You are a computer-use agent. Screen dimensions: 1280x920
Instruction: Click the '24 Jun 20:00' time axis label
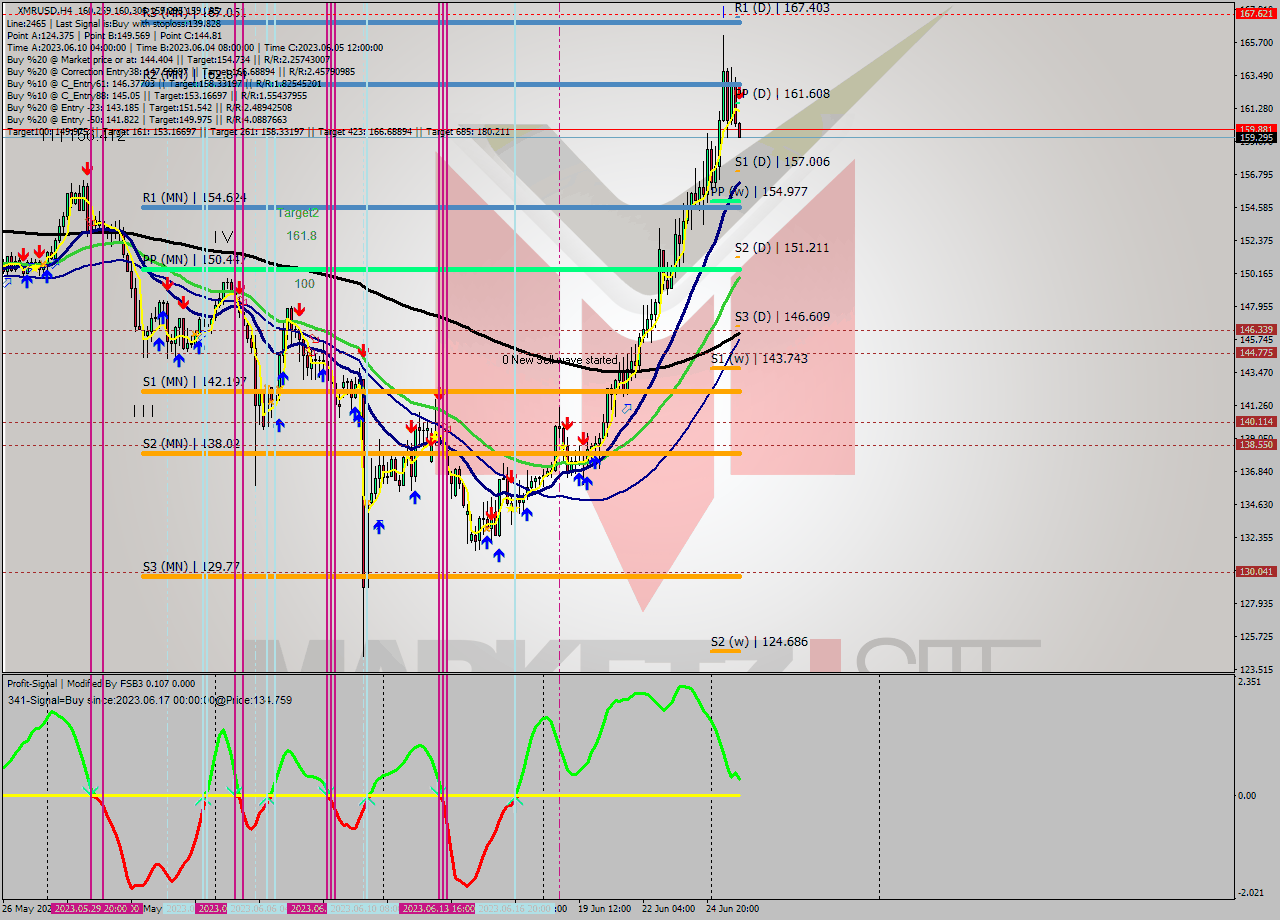(731, 909)
